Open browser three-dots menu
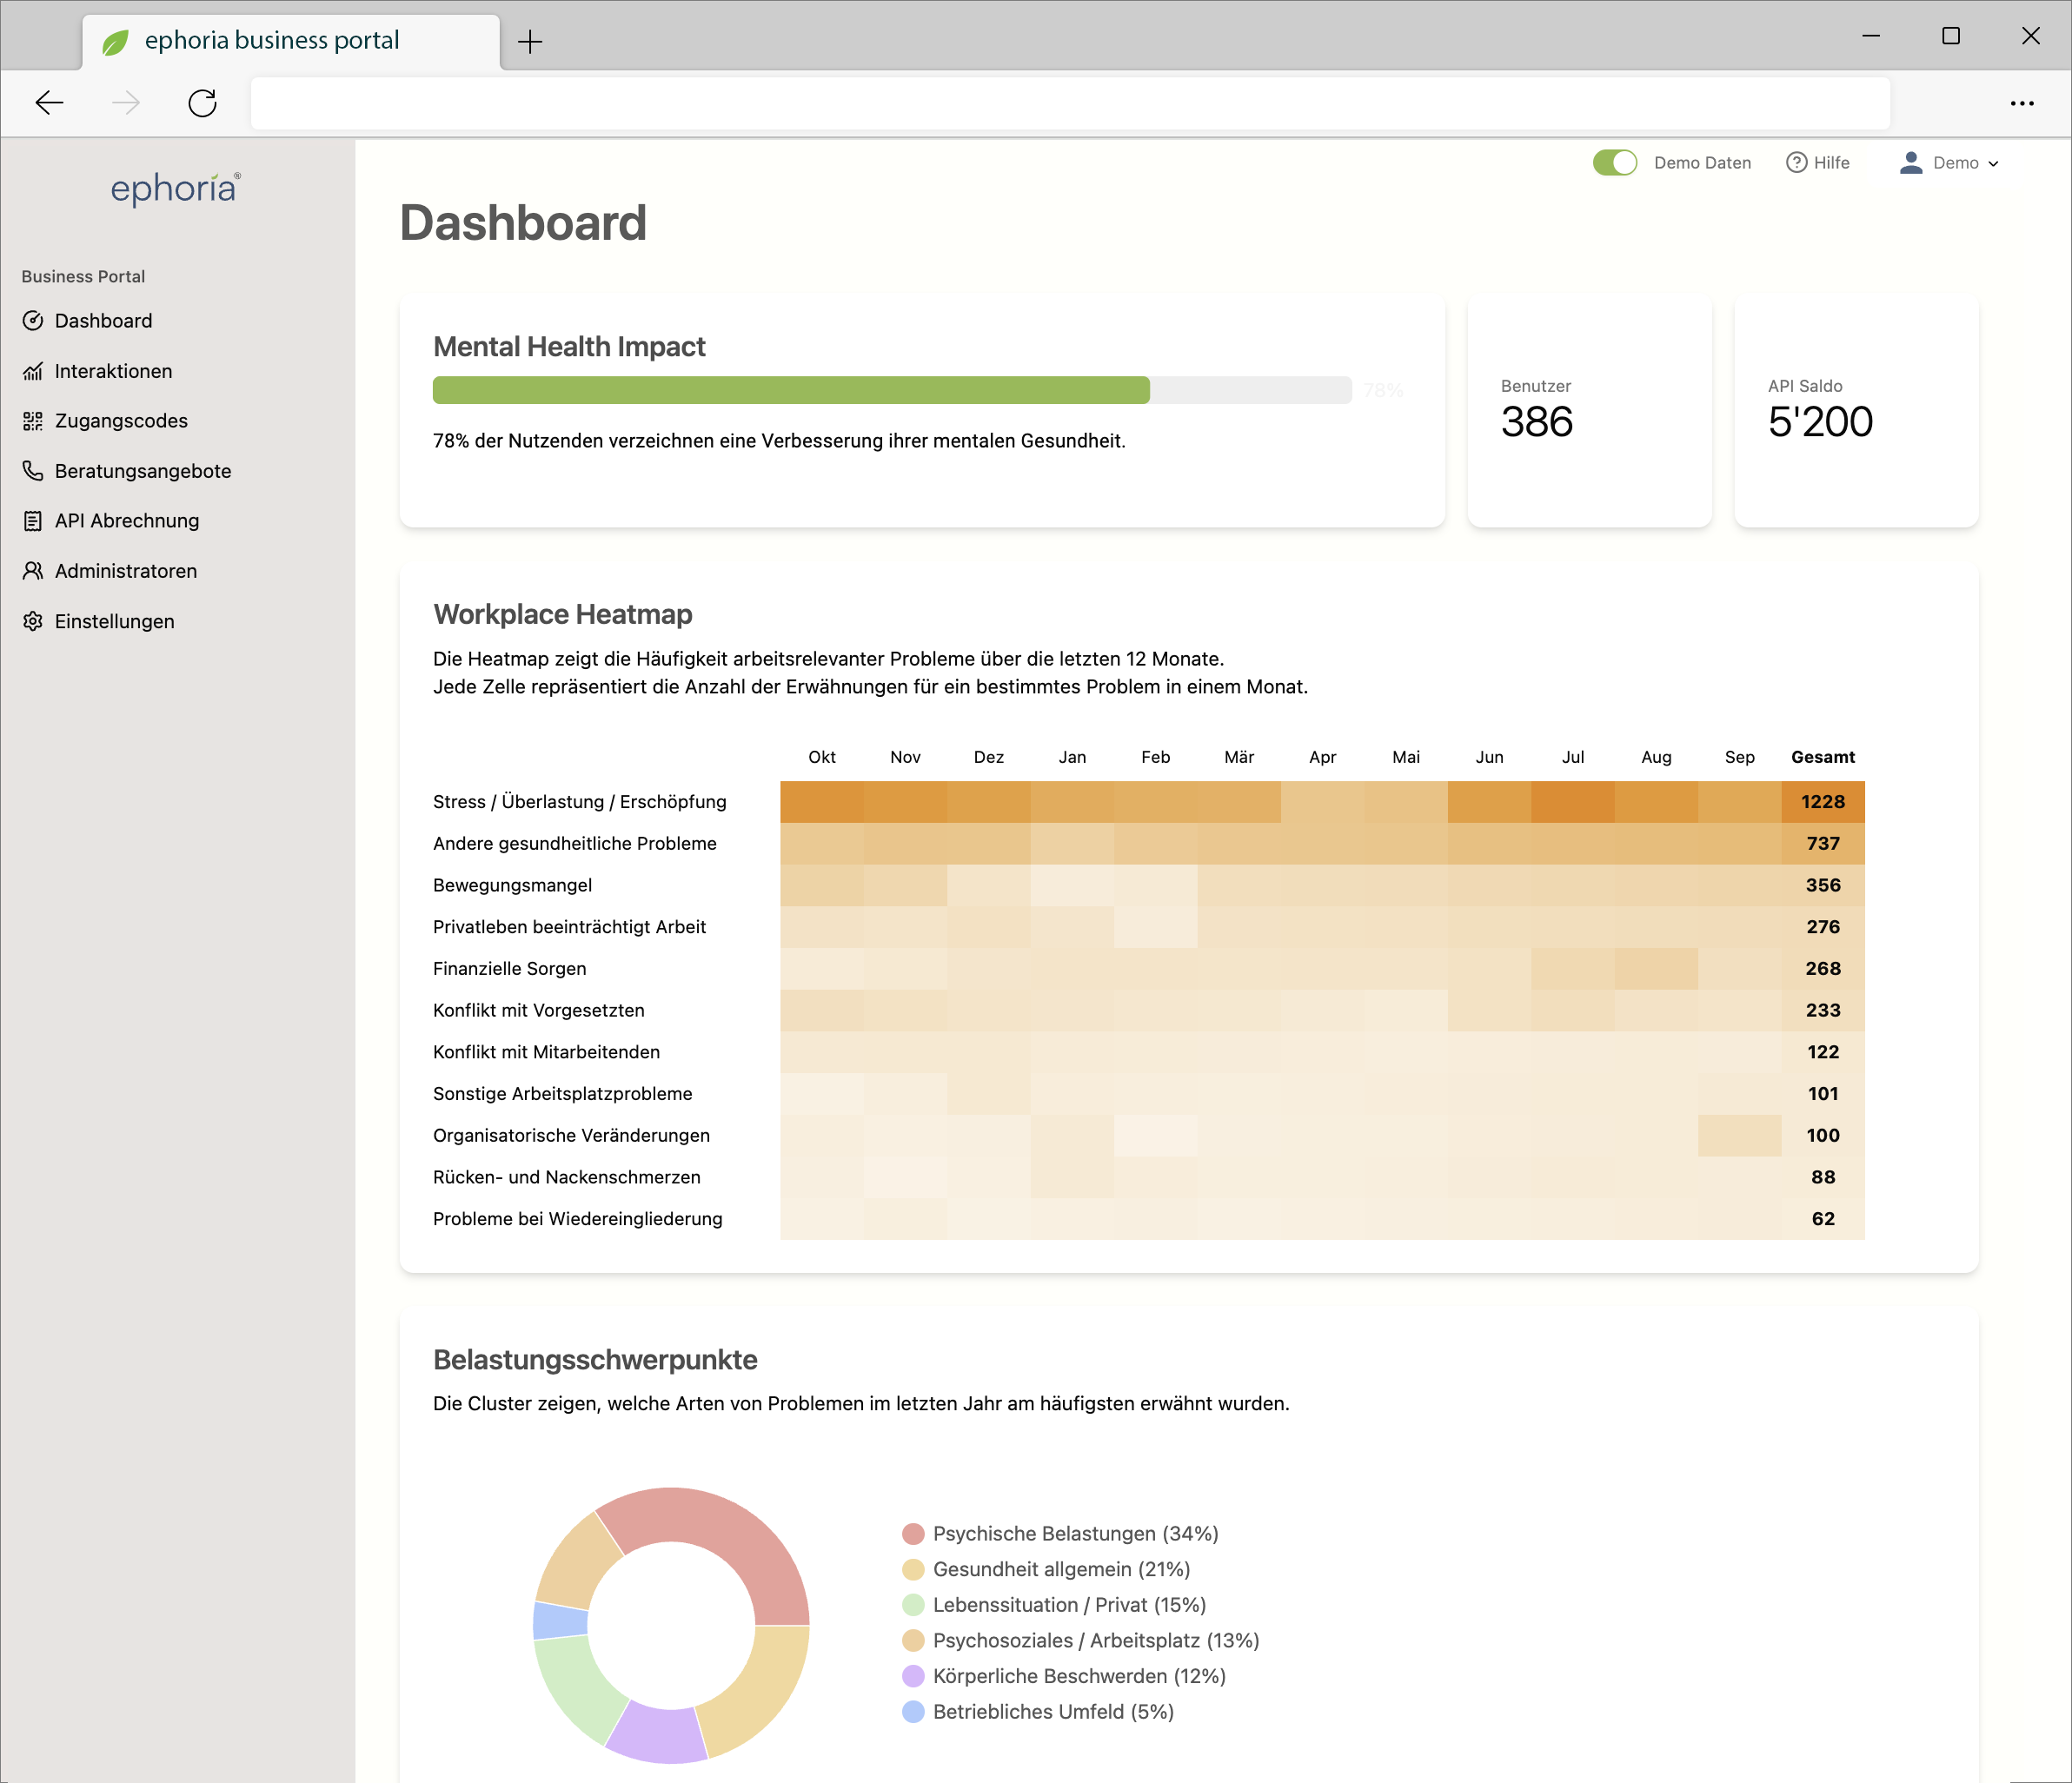Screen dimensions: 2072x1783 (2022, 103)
